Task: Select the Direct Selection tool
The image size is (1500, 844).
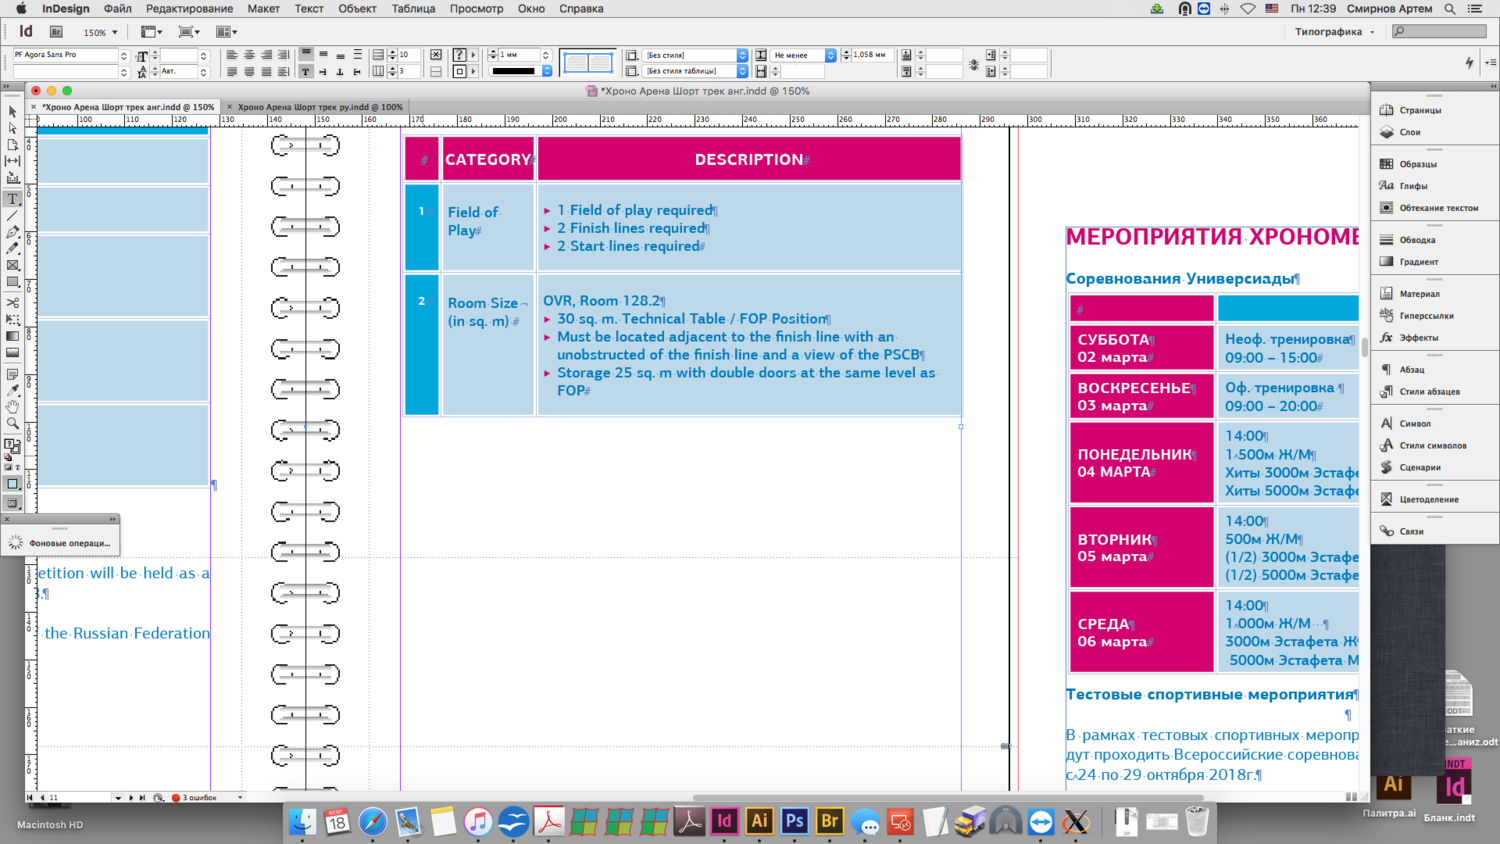Action: click(13, 128)
